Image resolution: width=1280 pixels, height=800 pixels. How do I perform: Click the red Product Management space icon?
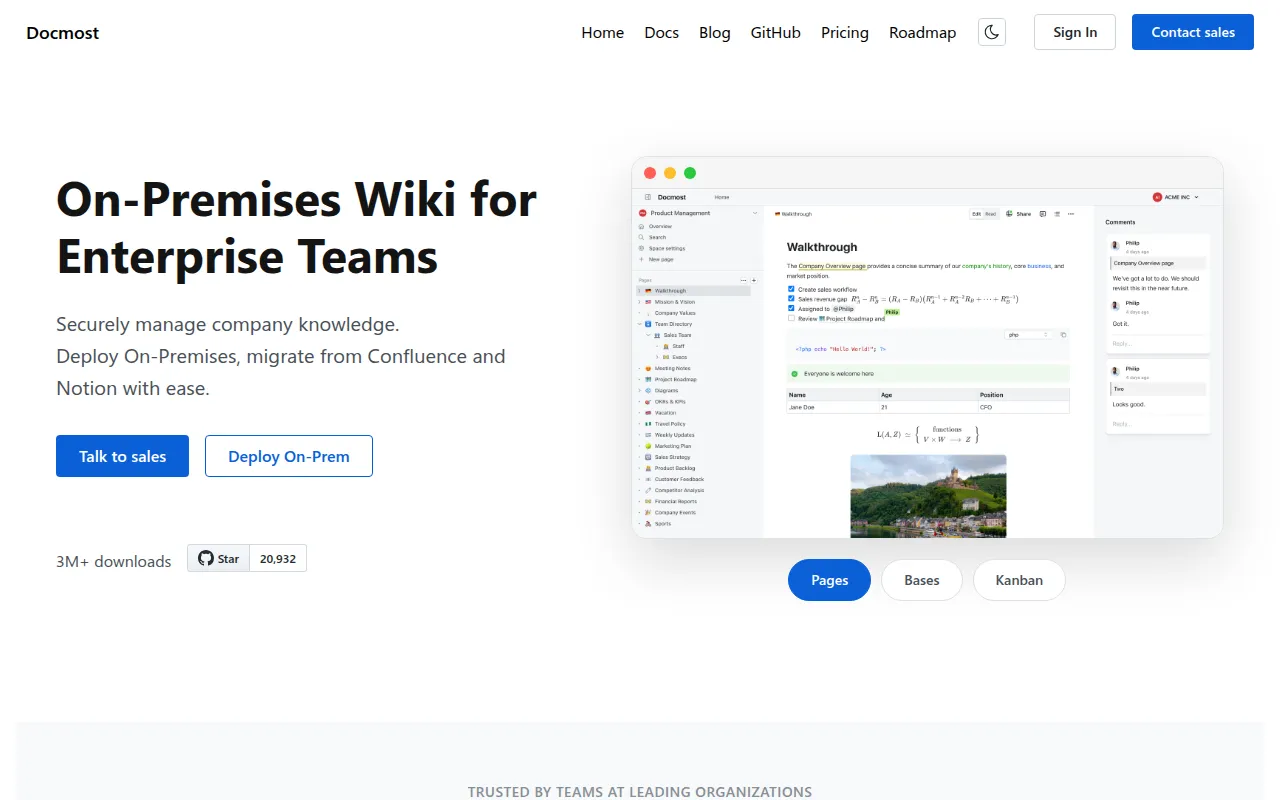(643, 213)
